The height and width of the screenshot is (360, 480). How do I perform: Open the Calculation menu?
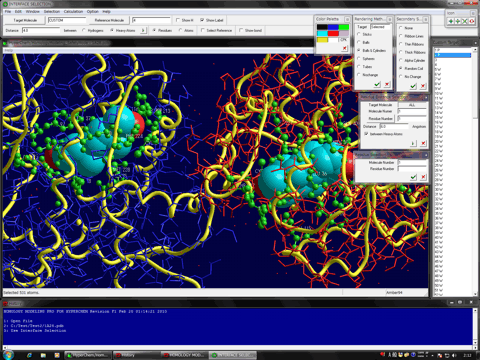(73, 11)
